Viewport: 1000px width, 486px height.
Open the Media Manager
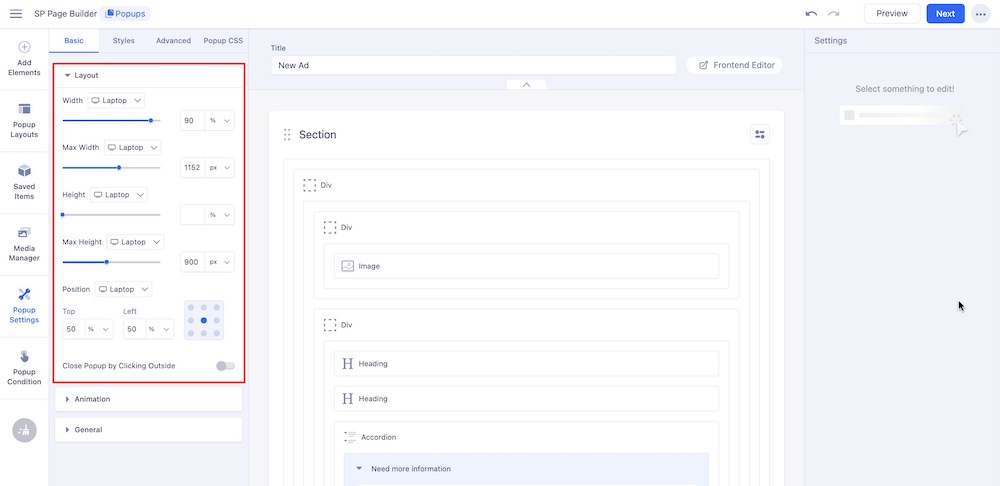[x=24, y=244]
